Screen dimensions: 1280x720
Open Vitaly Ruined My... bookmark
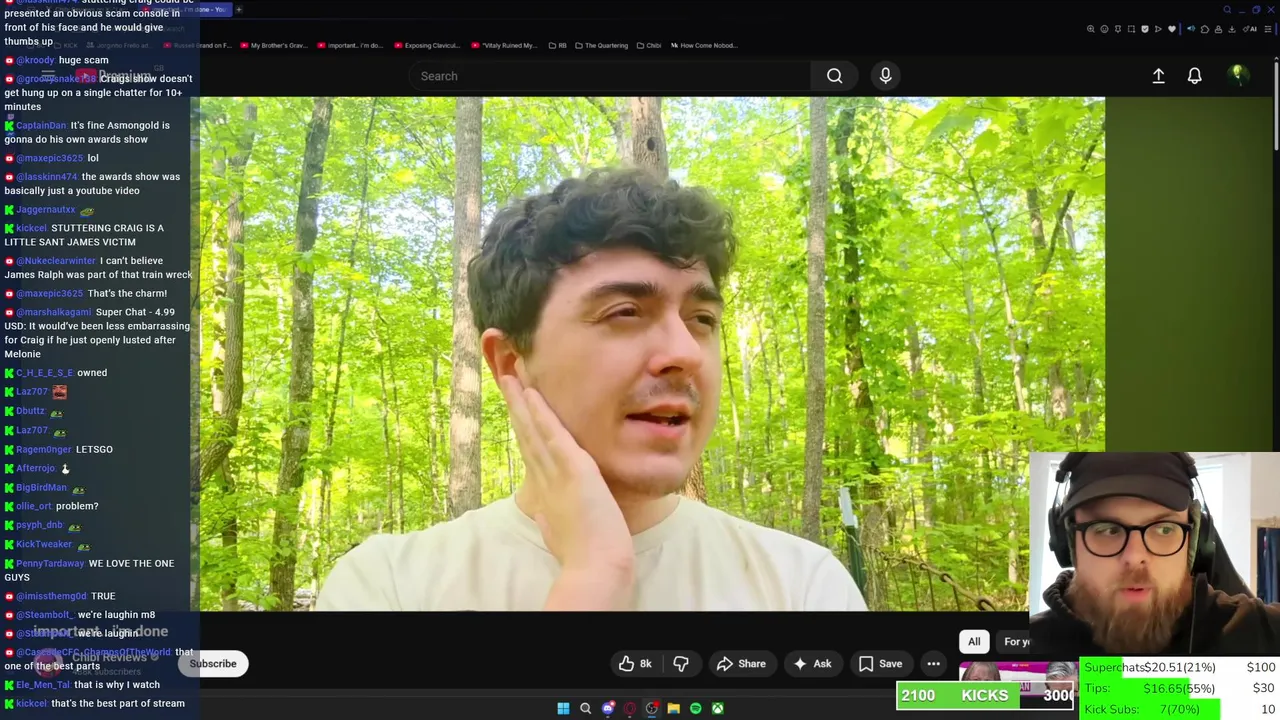[503, 45]
